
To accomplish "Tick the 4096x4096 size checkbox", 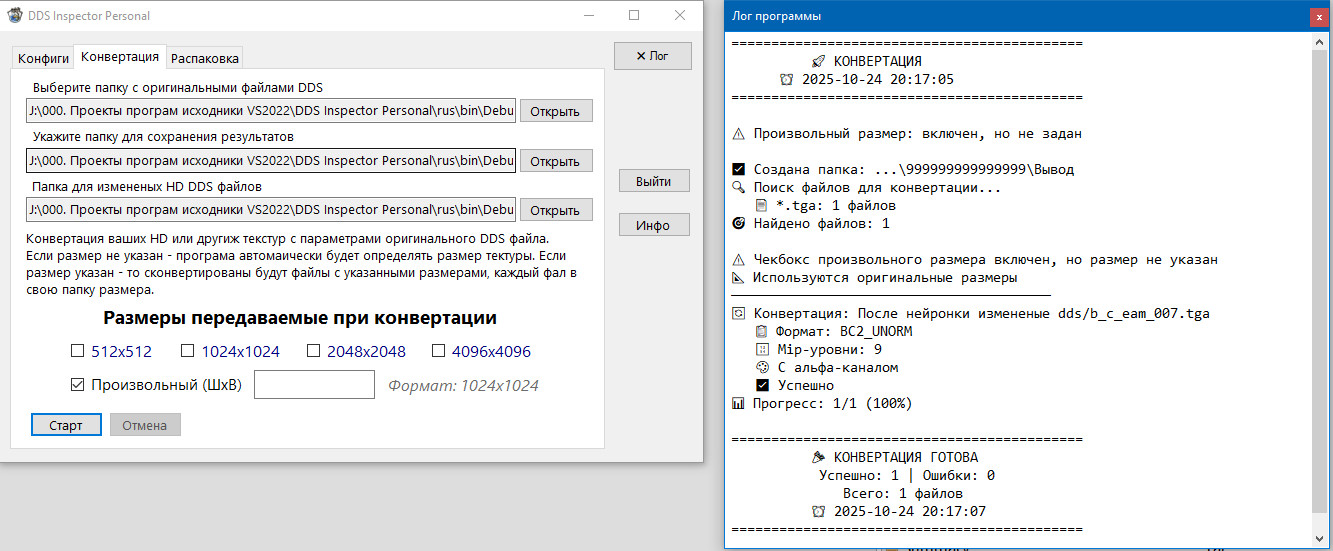I will pos(438,351).
